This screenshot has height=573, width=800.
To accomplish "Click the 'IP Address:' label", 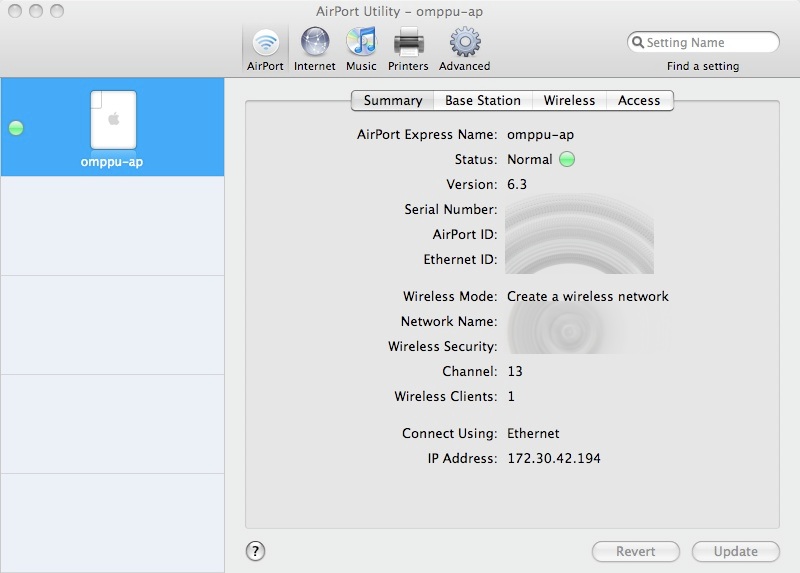I will pos(462,458).
